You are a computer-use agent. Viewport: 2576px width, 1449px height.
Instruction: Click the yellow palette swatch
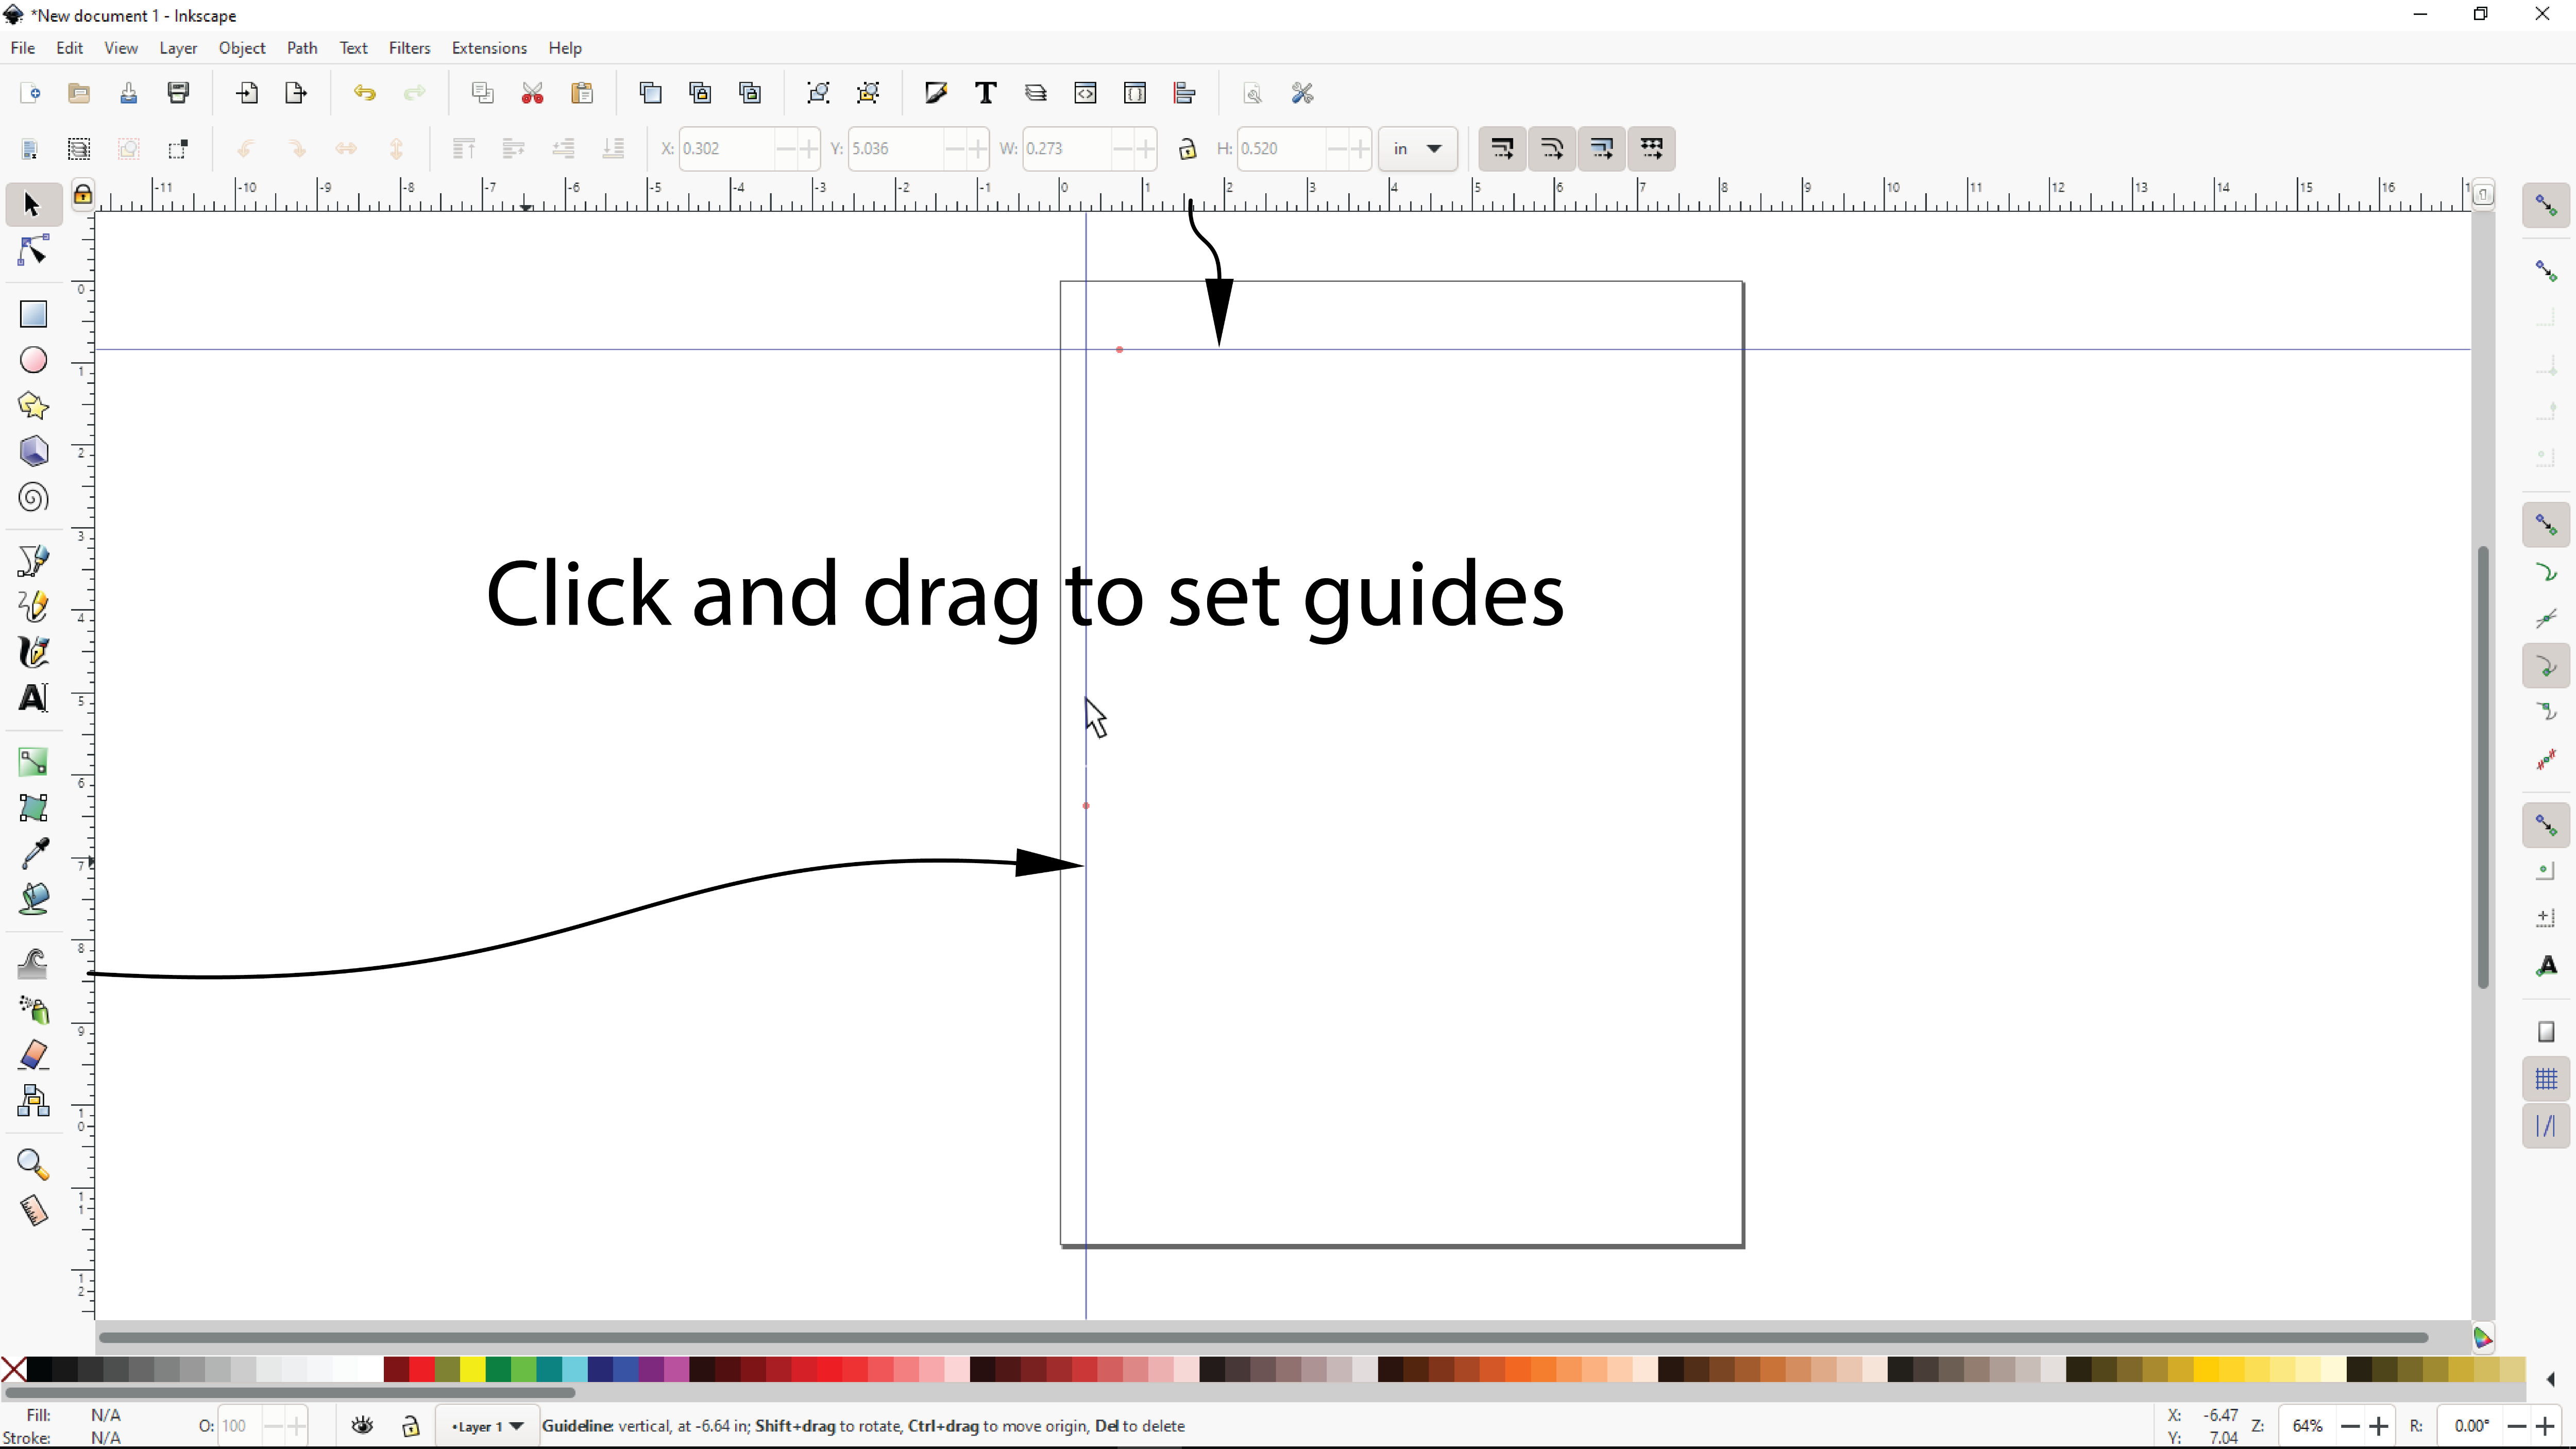472,1369
